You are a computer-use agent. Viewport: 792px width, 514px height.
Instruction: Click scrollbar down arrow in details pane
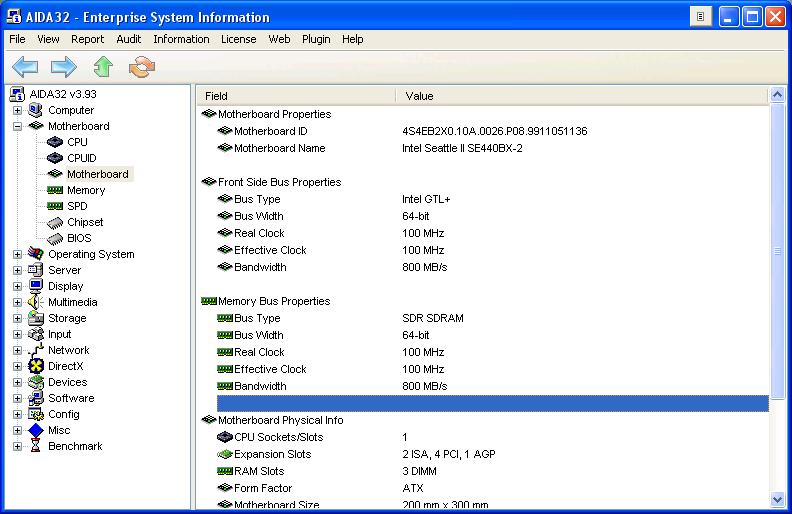777,500
